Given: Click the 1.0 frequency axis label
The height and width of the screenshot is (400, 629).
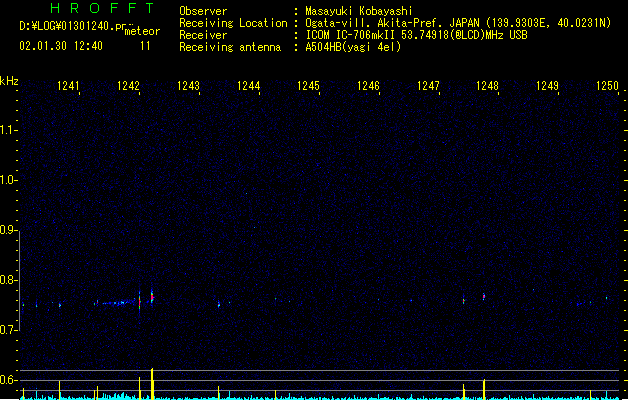Looking at the screenshot, I should 8,180.
